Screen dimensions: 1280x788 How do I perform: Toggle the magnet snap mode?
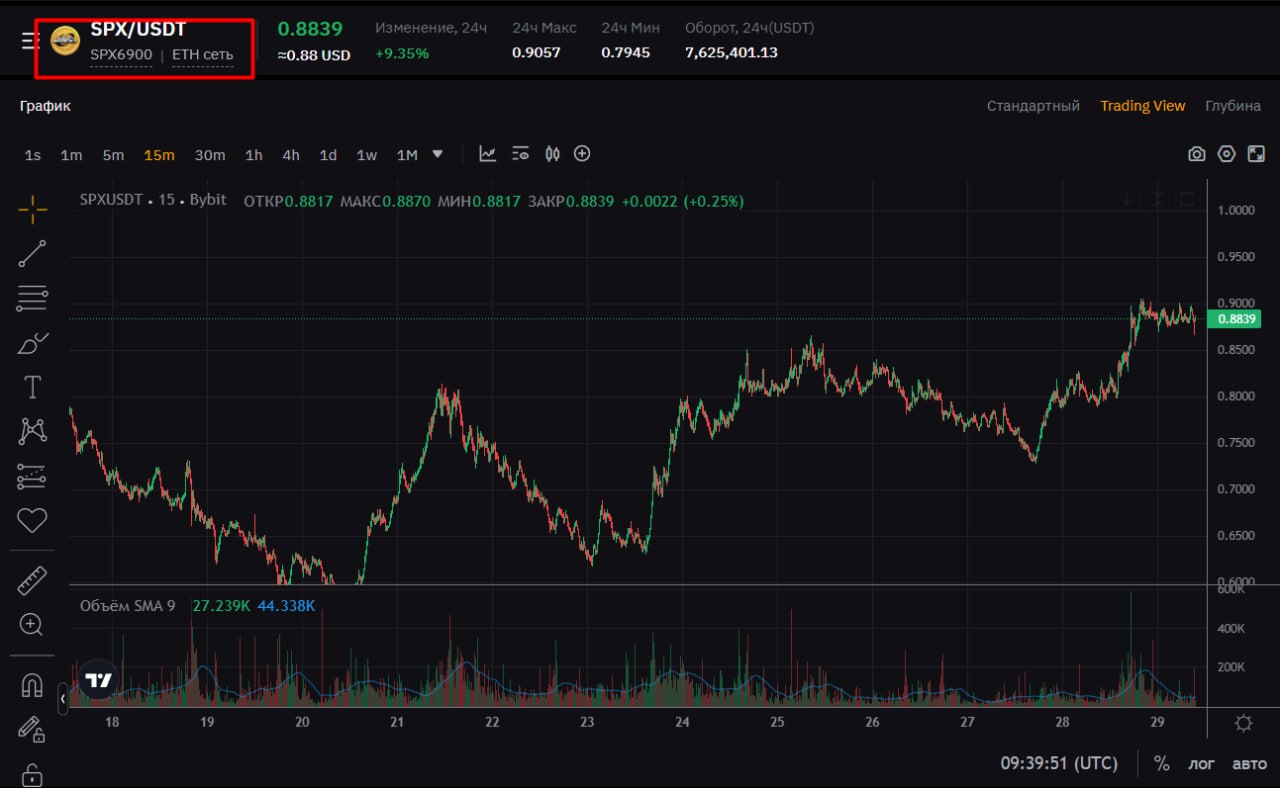point(32,686)
